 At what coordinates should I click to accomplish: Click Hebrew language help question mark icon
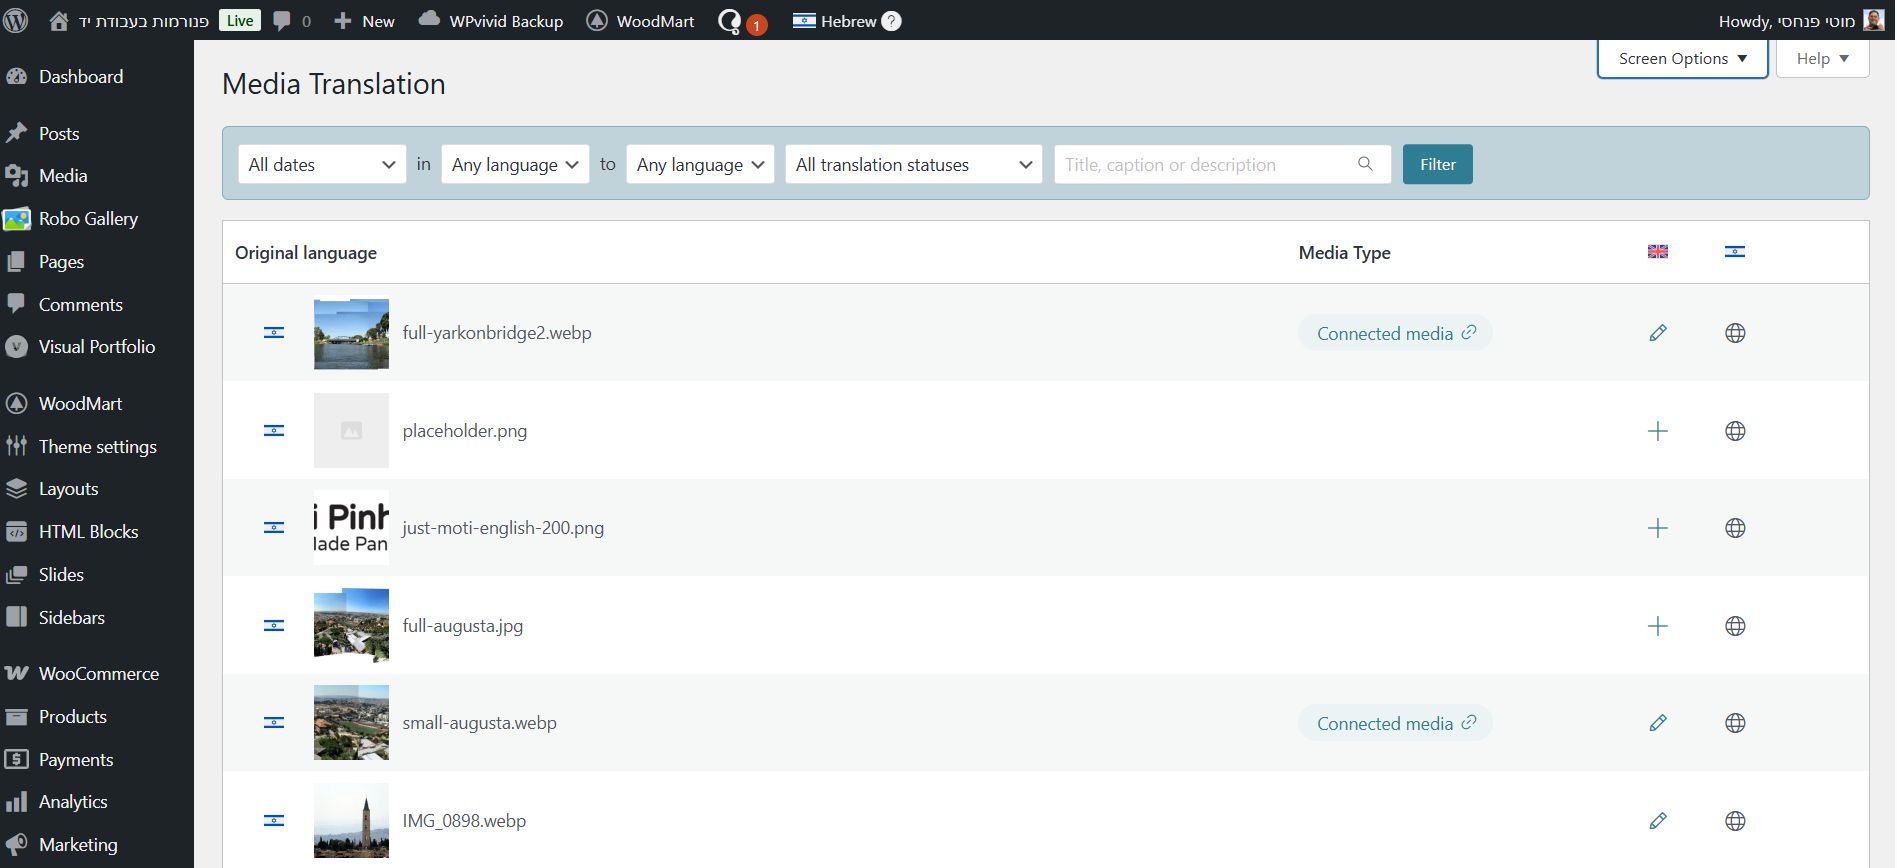click(x=891, y=21)
